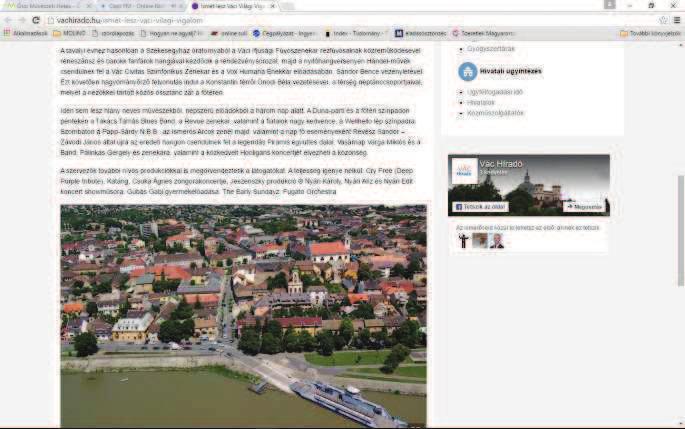
Task: Switch to the Class FM Online tab
Action: tap(141, 6)
